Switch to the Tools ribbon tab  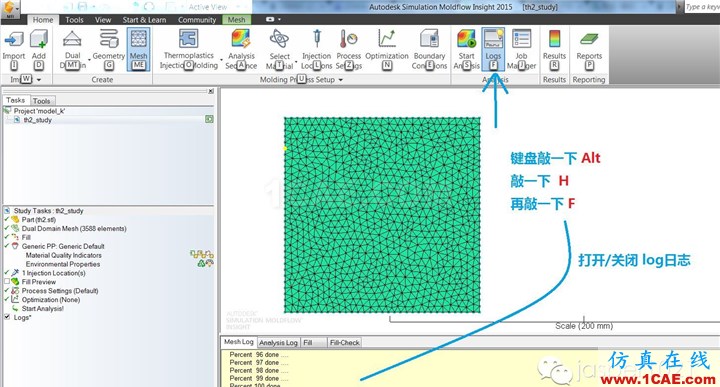pyautogui.click(x=74, y=20)
